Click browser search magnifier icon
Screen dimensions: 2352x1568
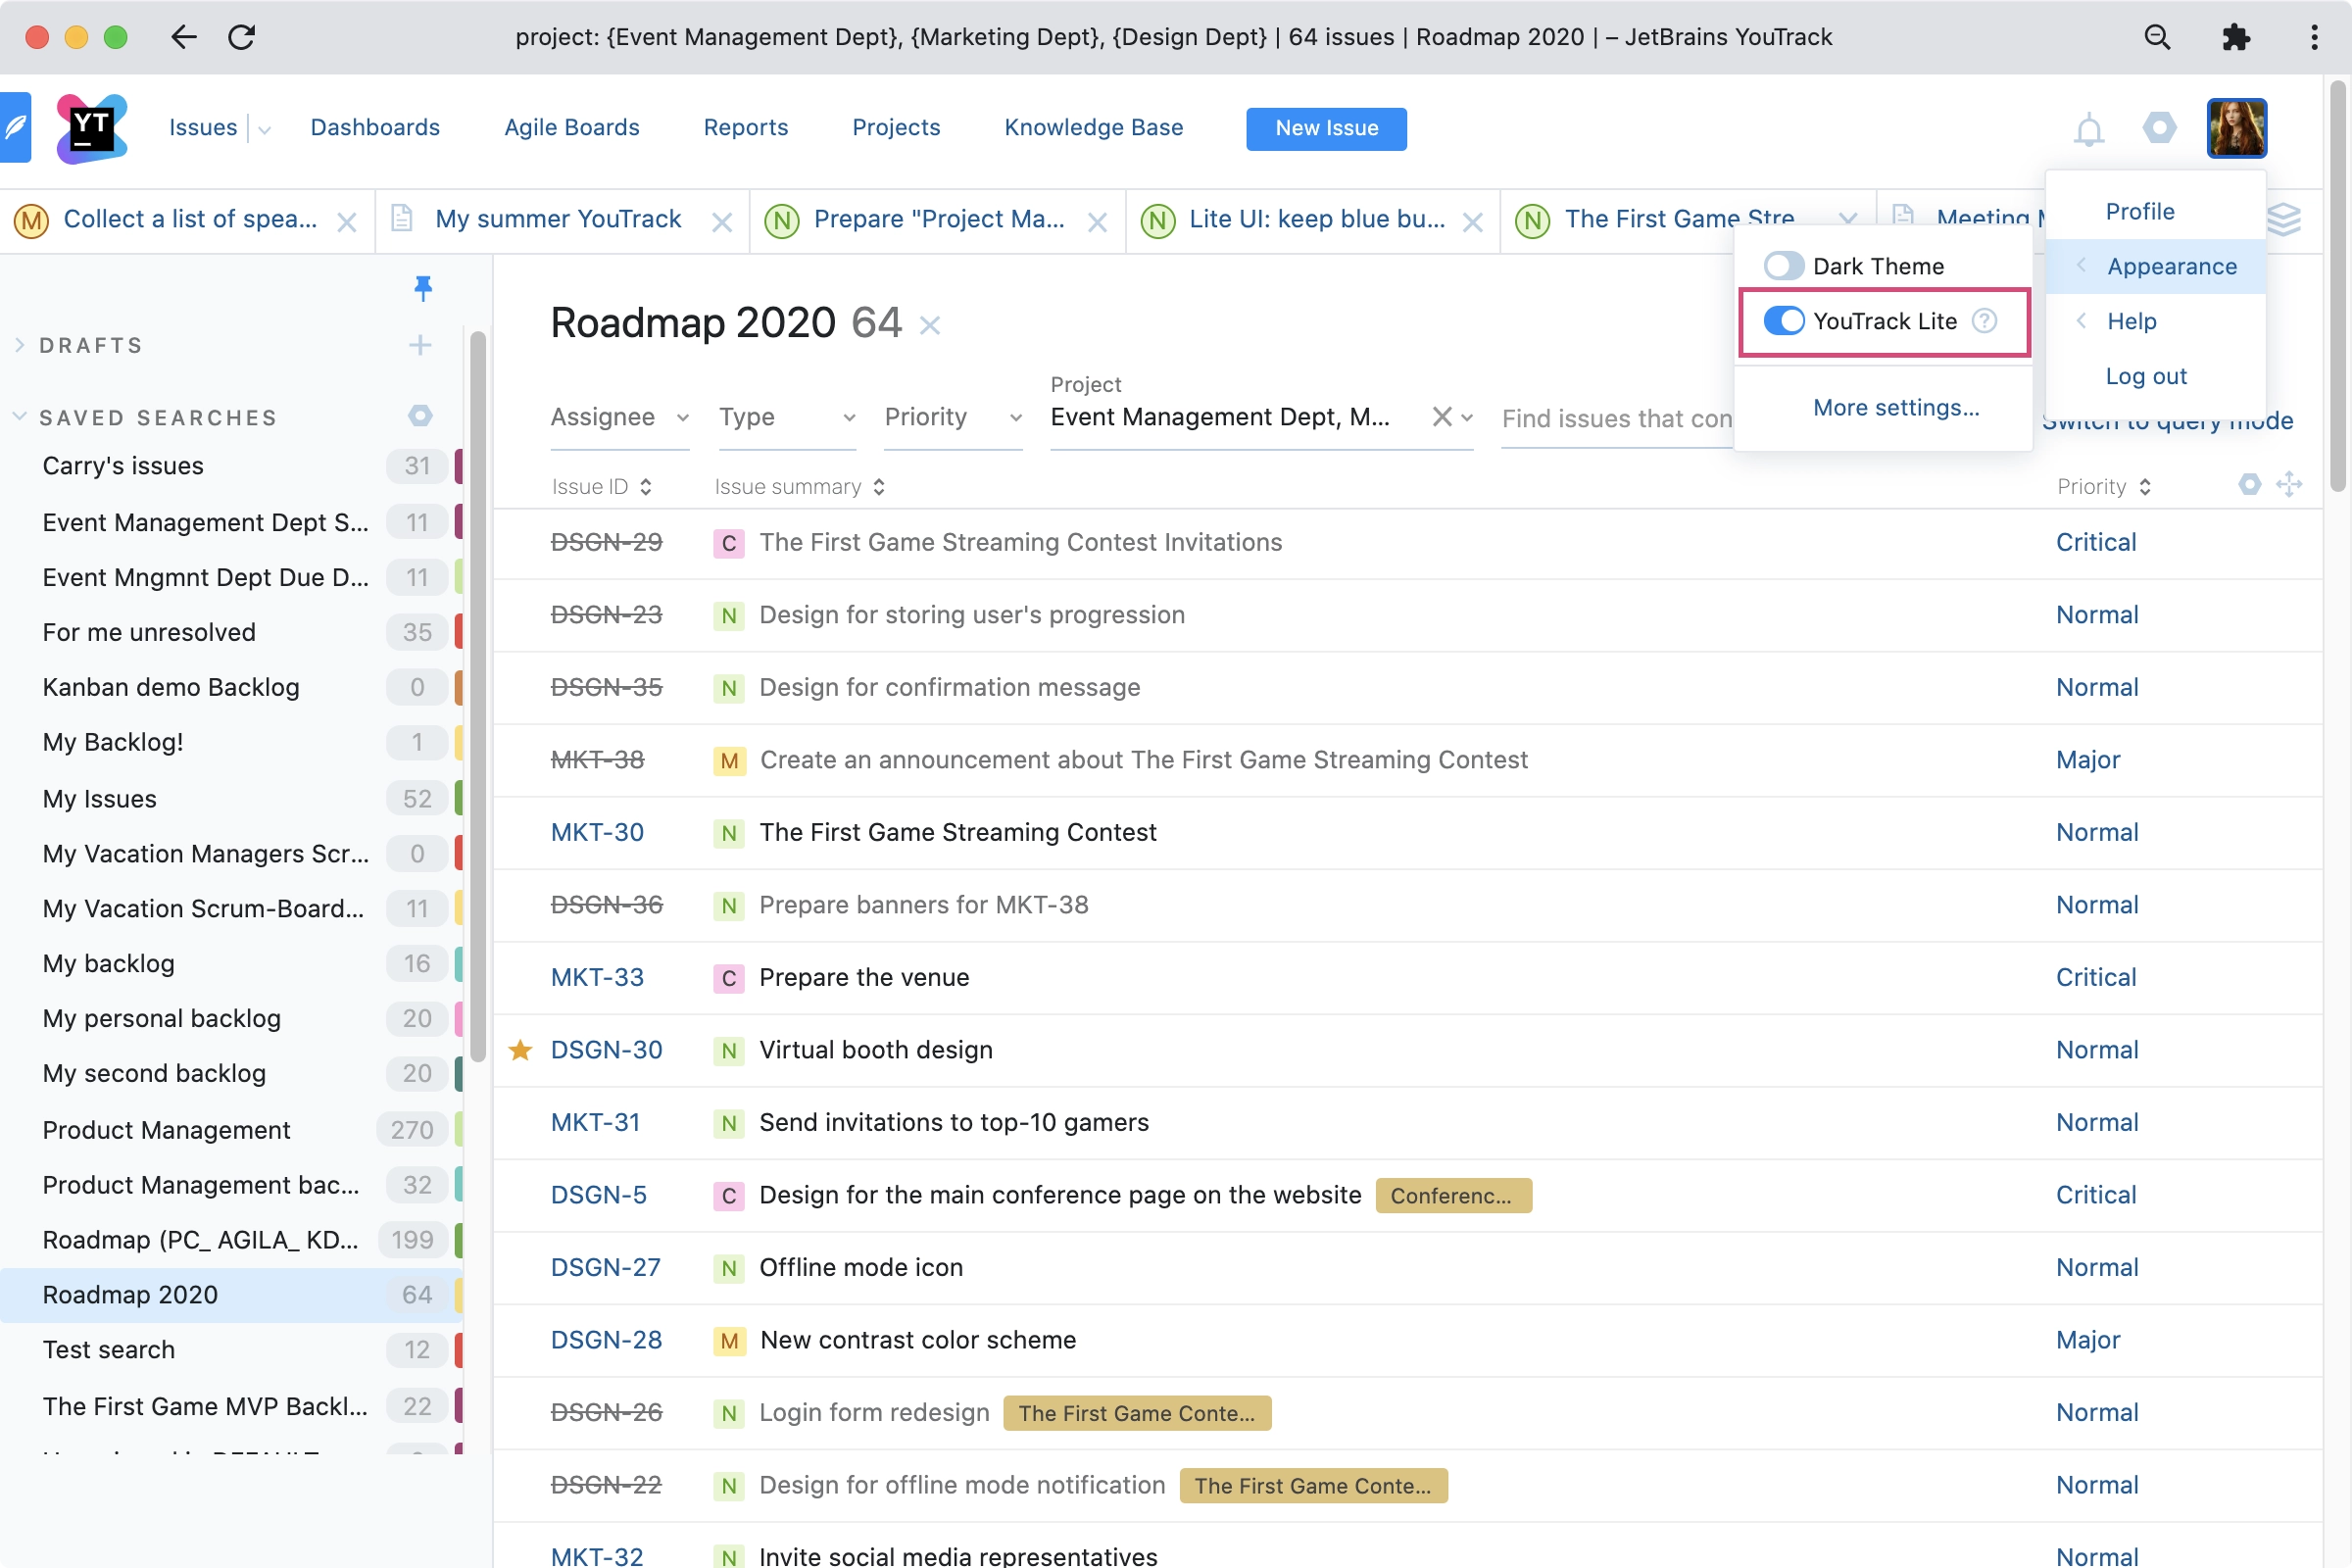(x=2157, y=37)
